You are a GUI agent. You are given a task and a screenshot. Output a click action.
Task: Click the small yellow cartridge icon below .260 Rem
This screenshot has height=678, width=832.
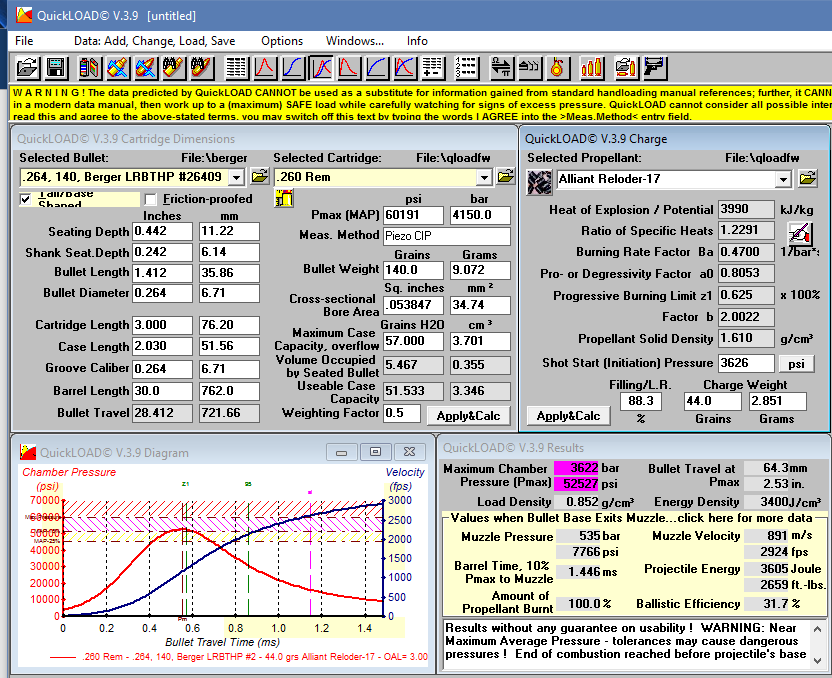pos(284,199)
